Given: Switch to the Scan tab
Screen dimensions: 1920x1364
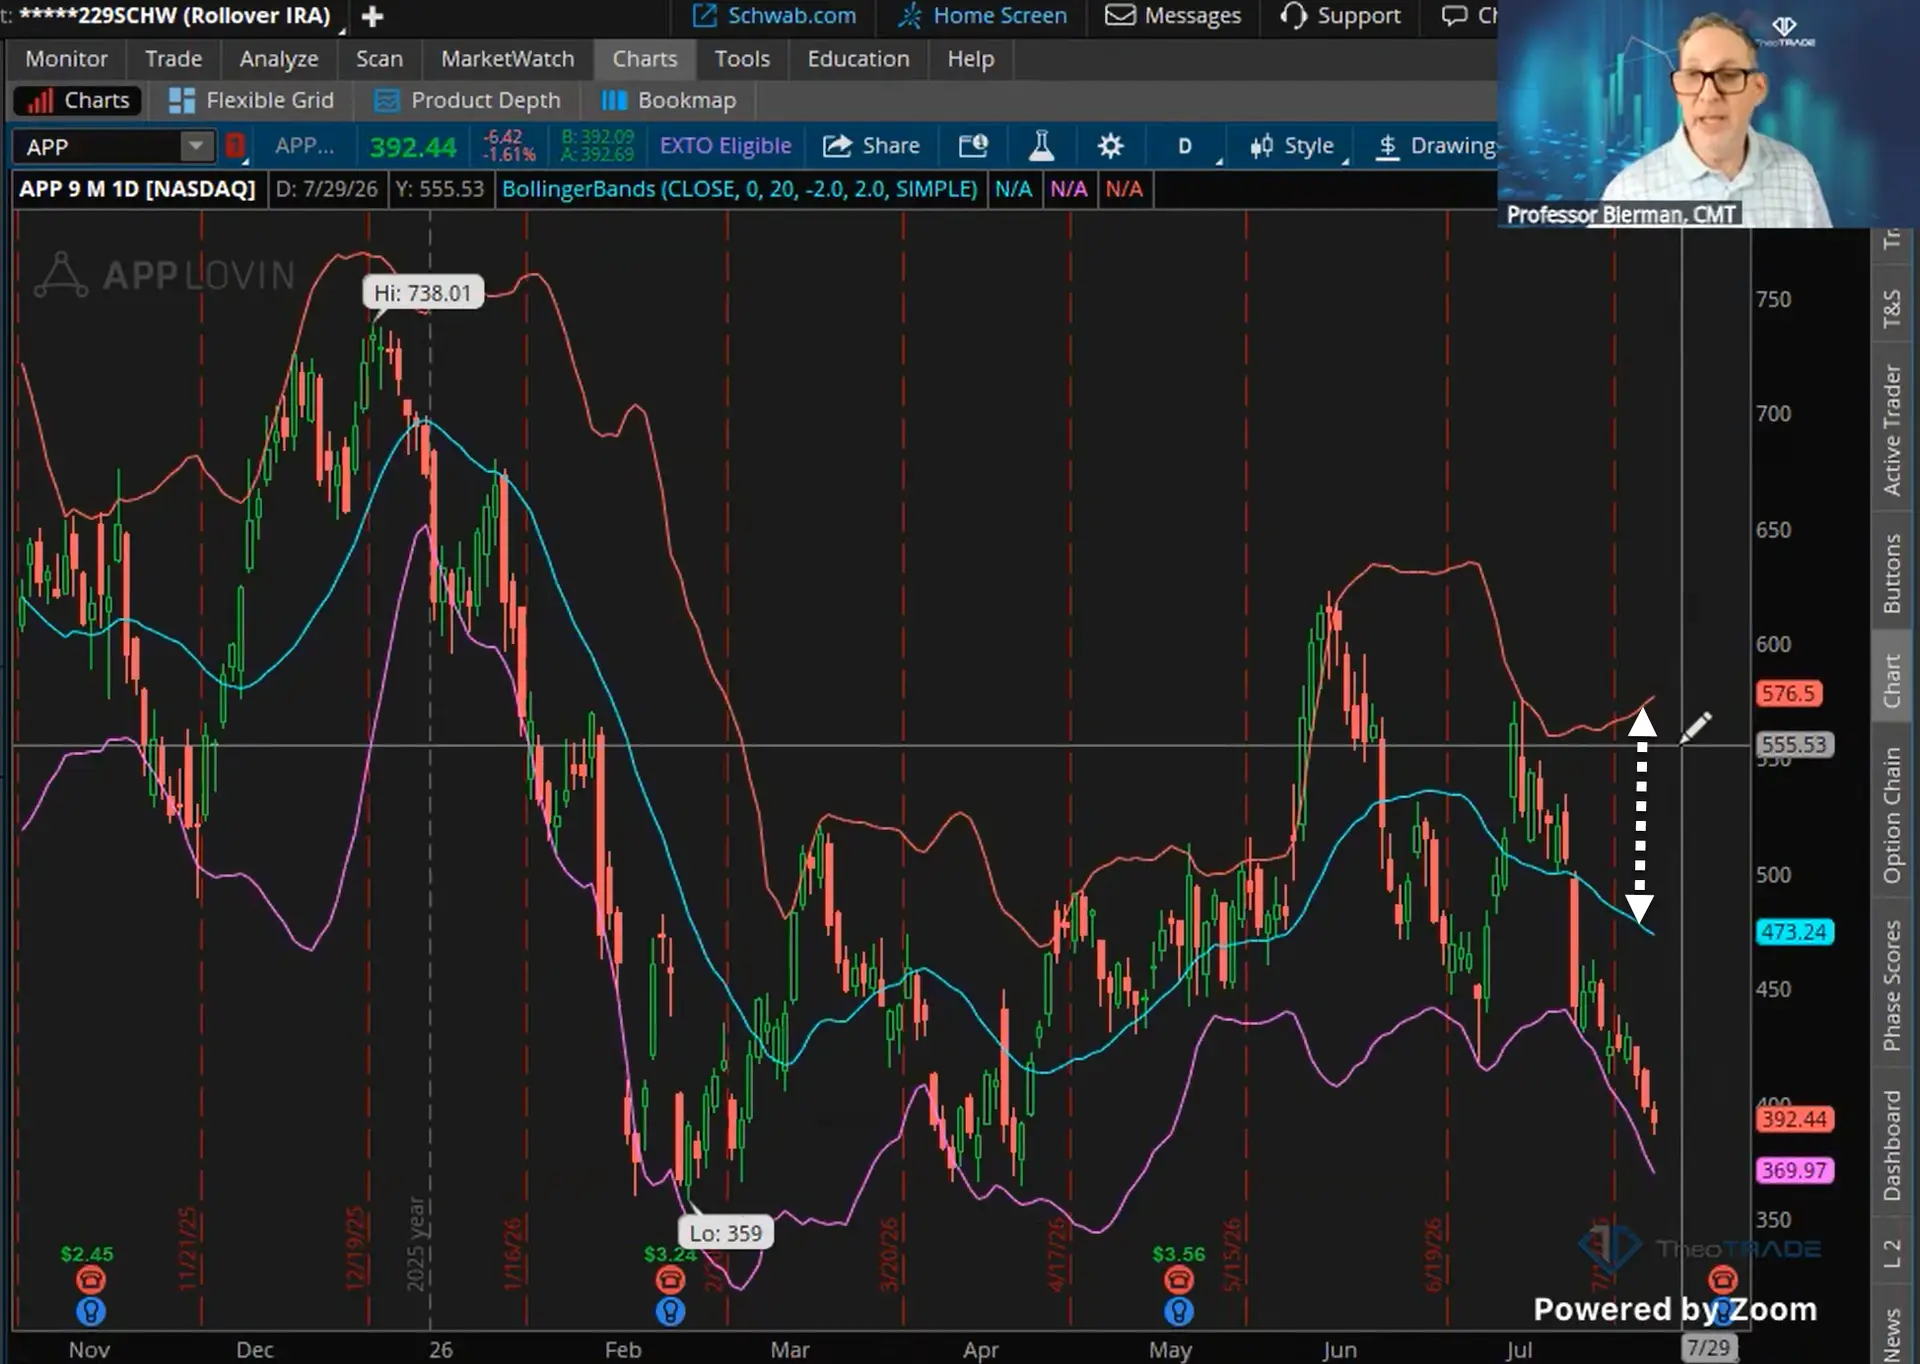Looking at the screenshot, I should pos(379,59).
